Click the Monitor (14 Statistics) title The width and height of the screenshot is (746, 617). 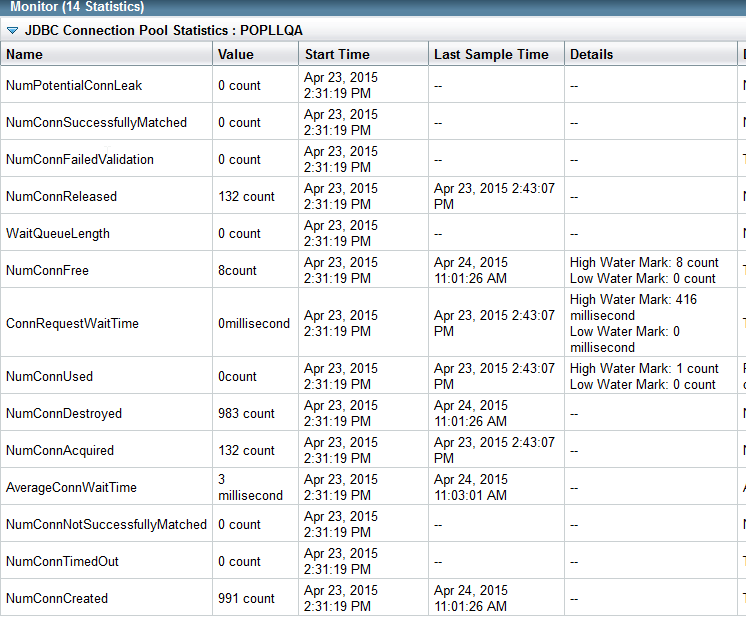tap(77, 7)
